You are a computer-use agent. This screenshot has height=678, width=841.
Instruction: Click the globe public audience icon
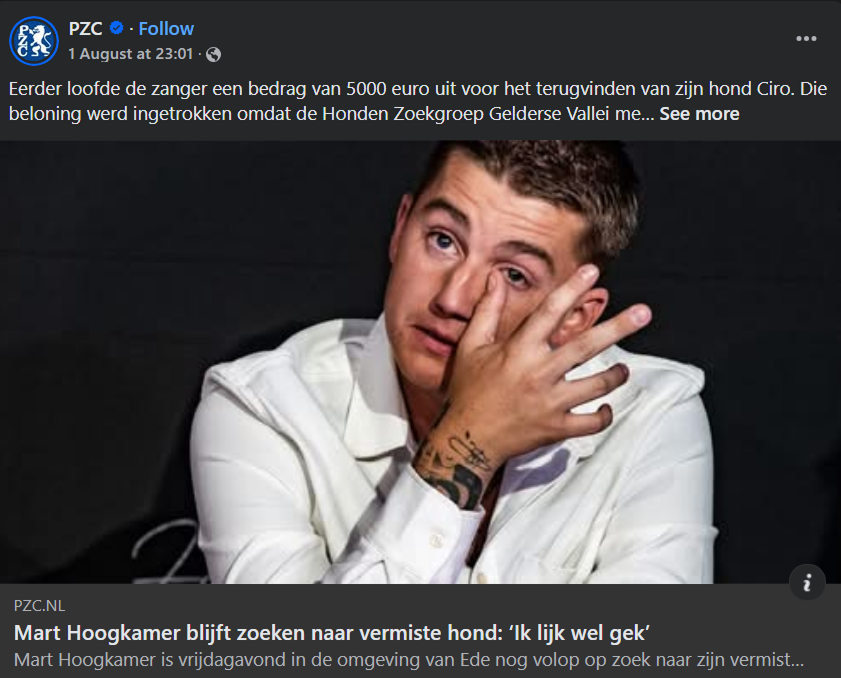pyautogui.click(x=213, y=54)
